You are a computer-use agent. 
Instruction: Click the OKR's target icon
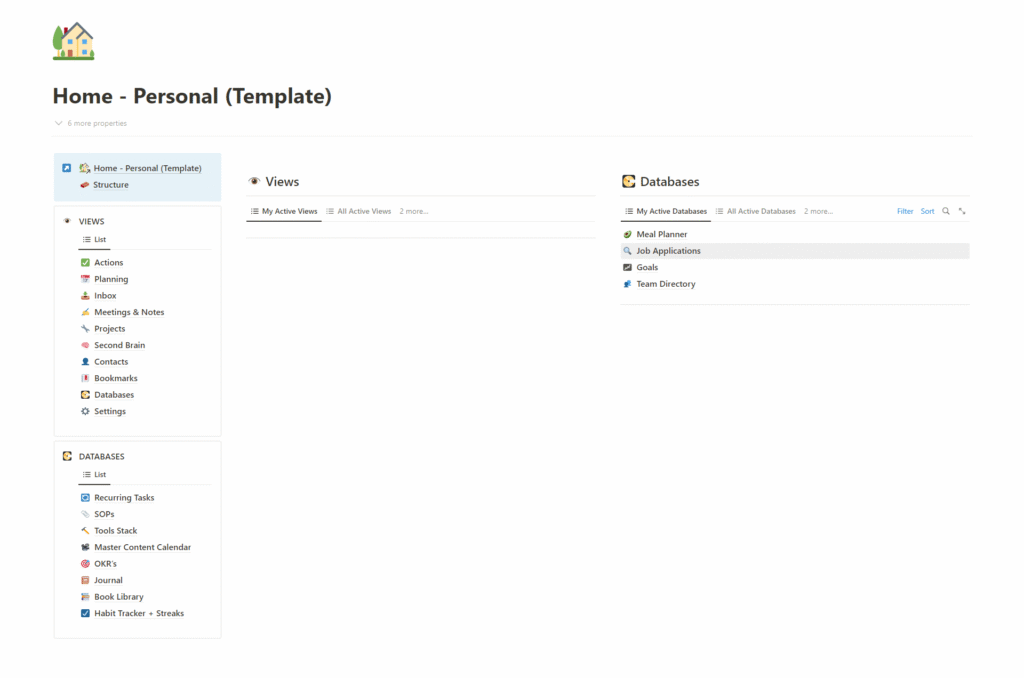(x=85, y=564)
